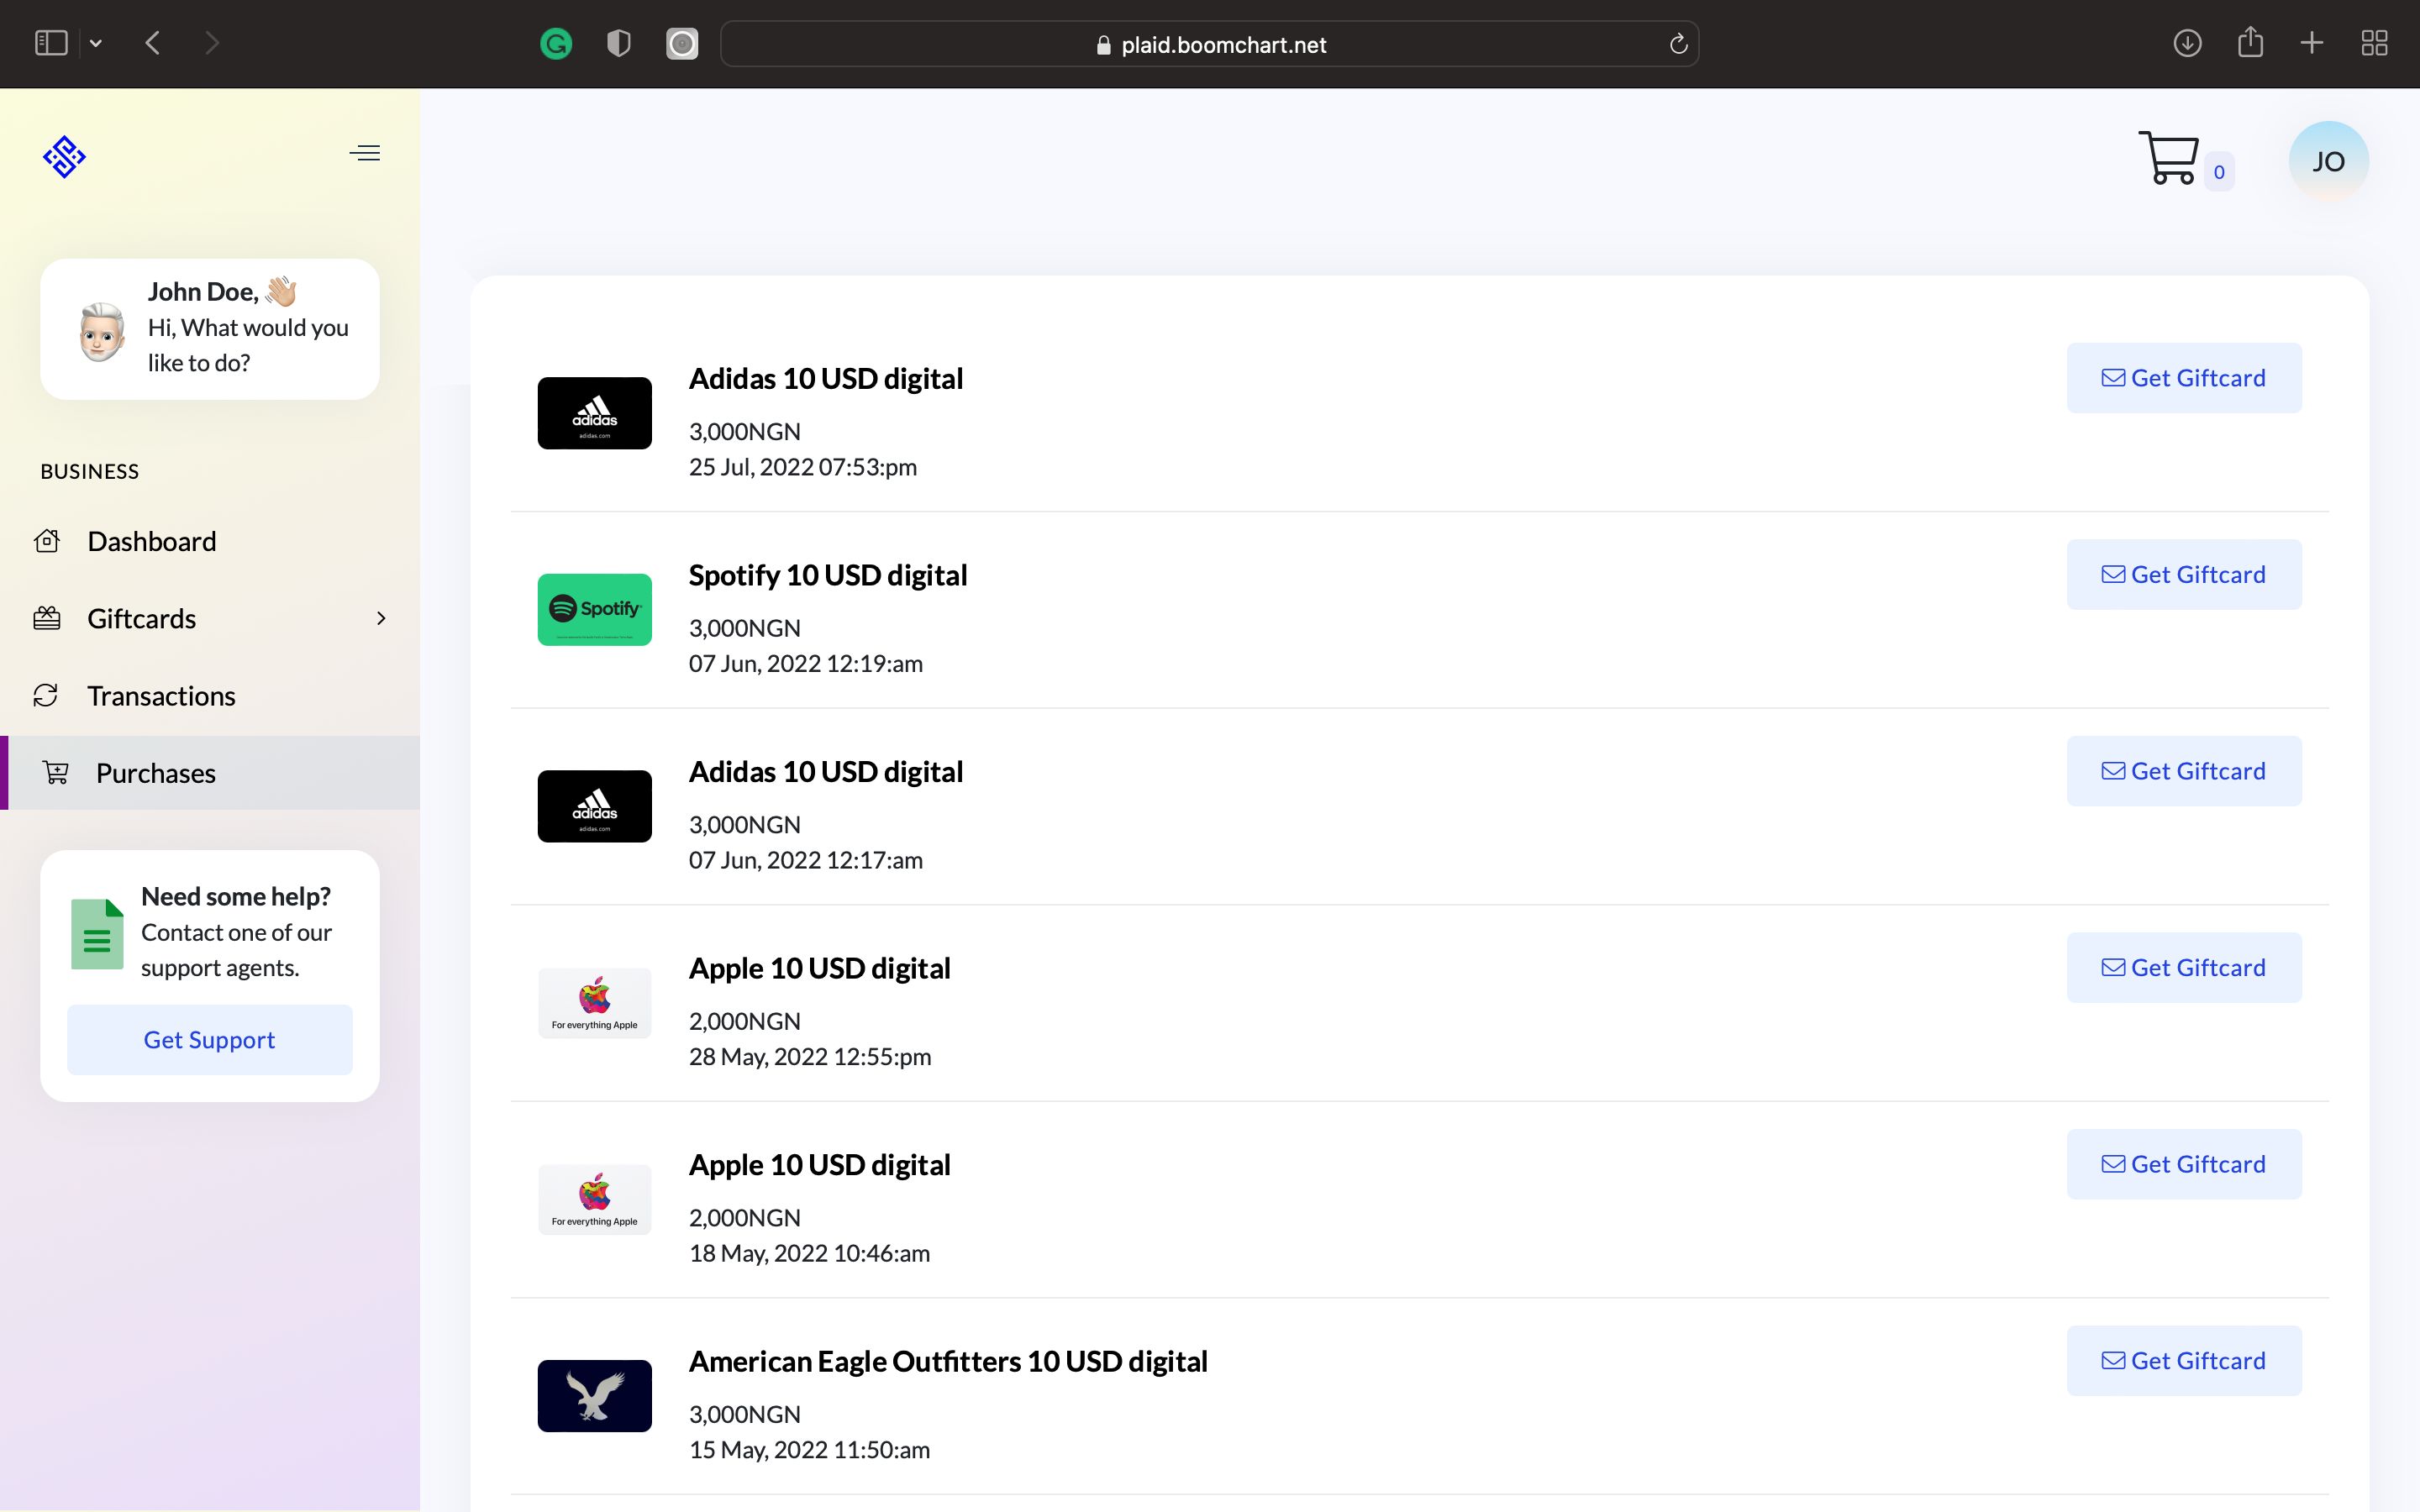Click the JO profile avatar
Viewport: 2420px width, 1512px height.
pos(2328,161)
